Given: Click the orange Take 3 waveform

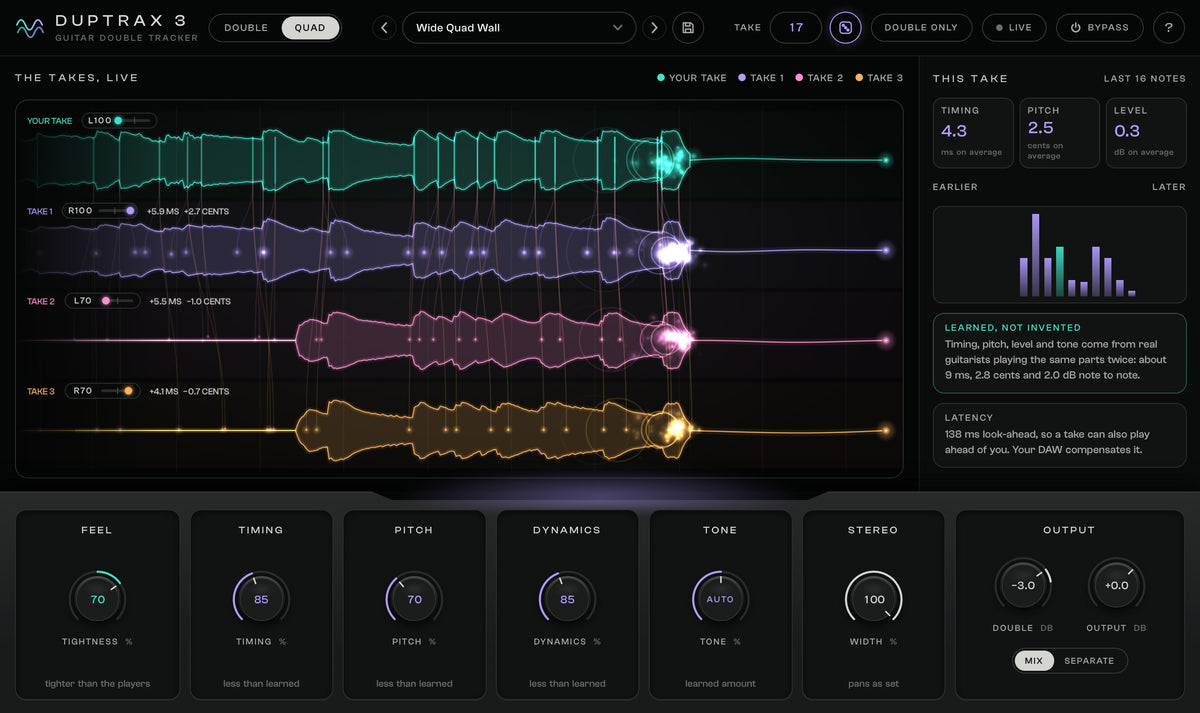Looking at the screenshot, I should [x=495, y=430].
